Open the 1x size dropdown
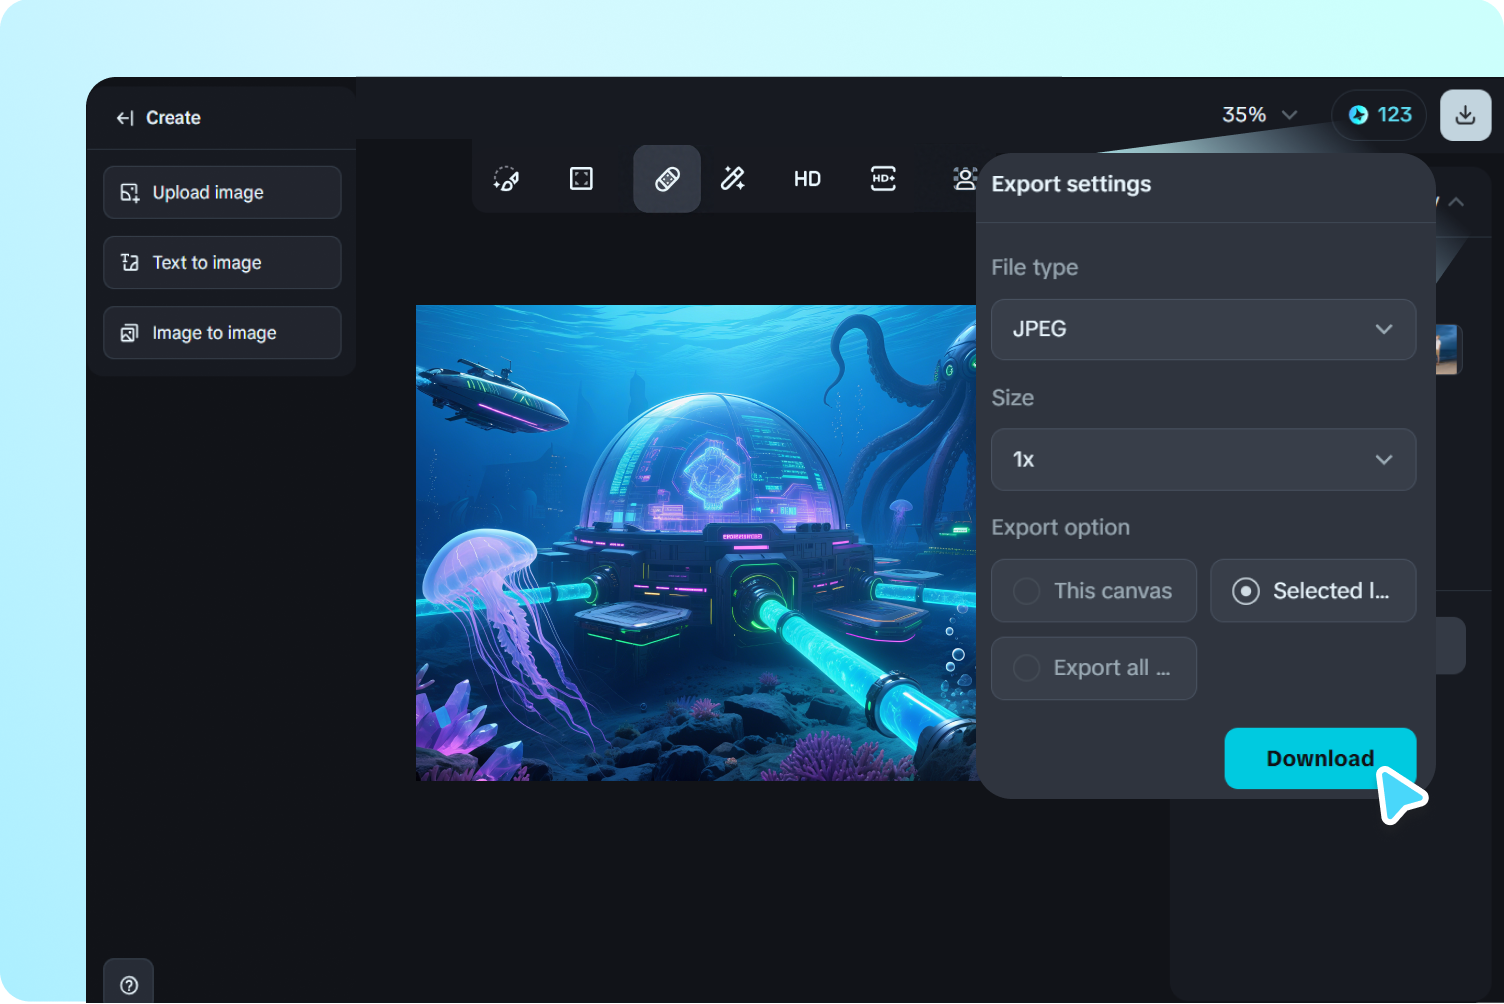The width and height of the screenshot is (1504, 1004). [1203, 460]
